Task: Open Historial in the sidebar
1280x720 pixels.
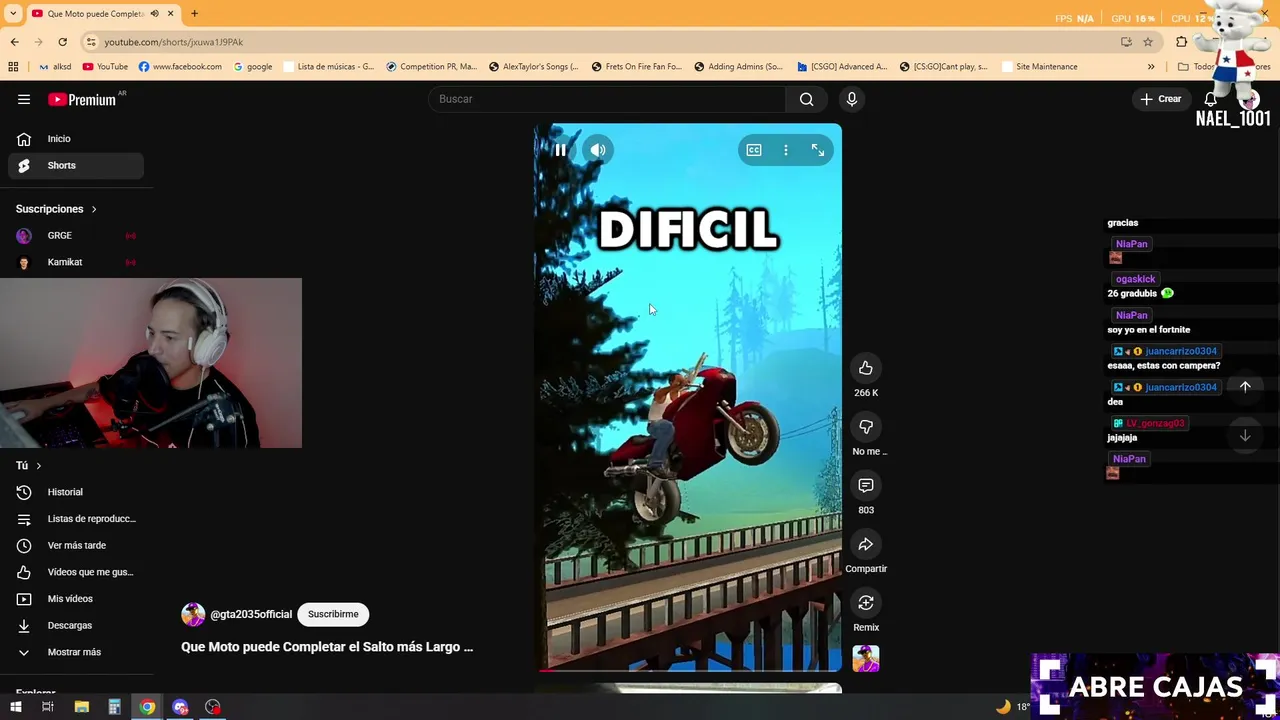Action: click(x=76, y=492)
